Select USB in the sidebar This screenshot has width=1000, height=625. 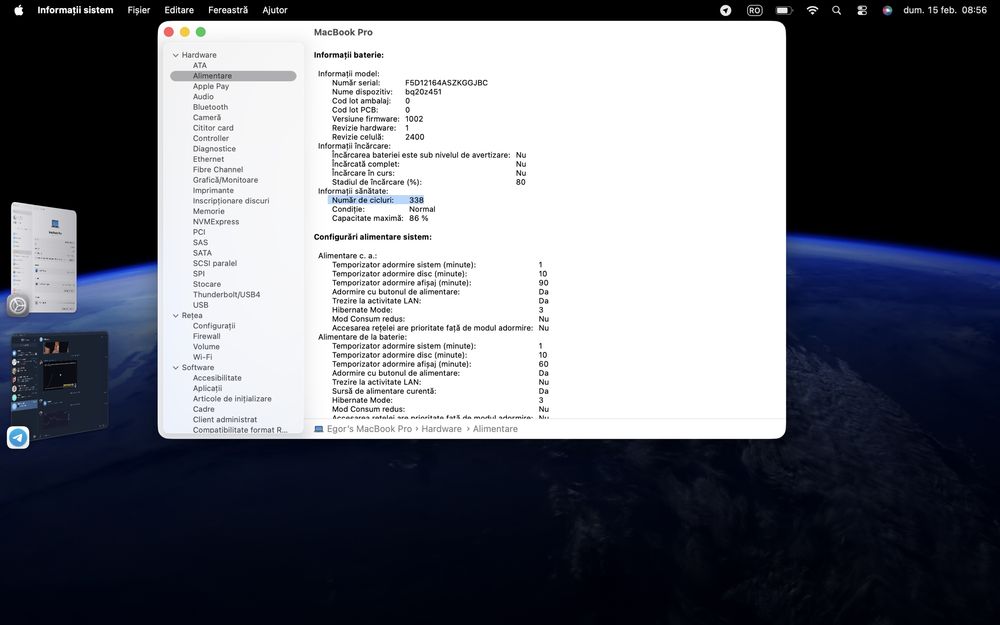point(200,305)
